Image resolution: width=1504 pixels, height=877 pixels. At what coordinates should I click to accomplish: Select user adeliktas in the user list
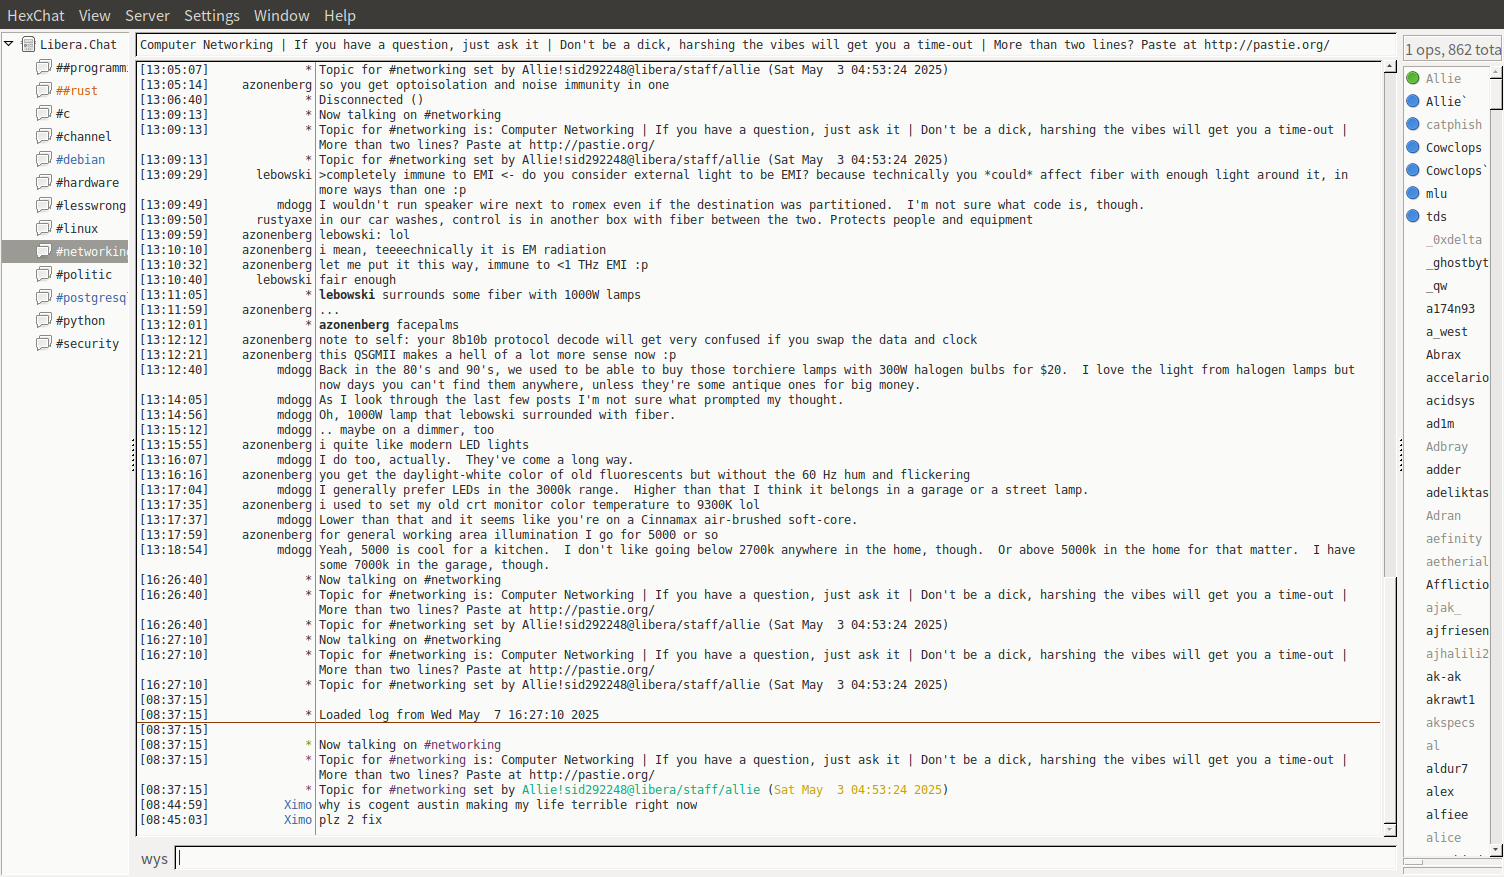tap(1457, 493)
